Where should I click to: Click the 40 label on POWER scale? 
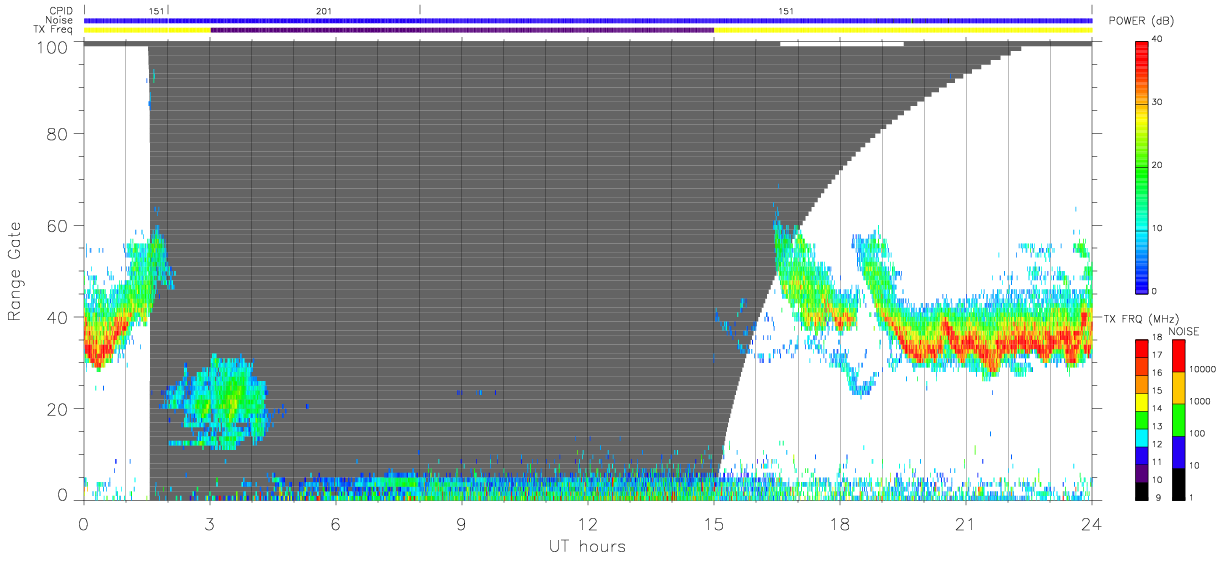point(1157,39)
